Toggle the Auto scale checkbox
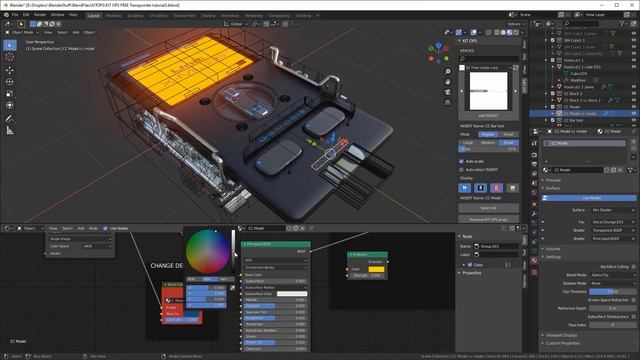 pyautogui.click(x=462, y=161)
